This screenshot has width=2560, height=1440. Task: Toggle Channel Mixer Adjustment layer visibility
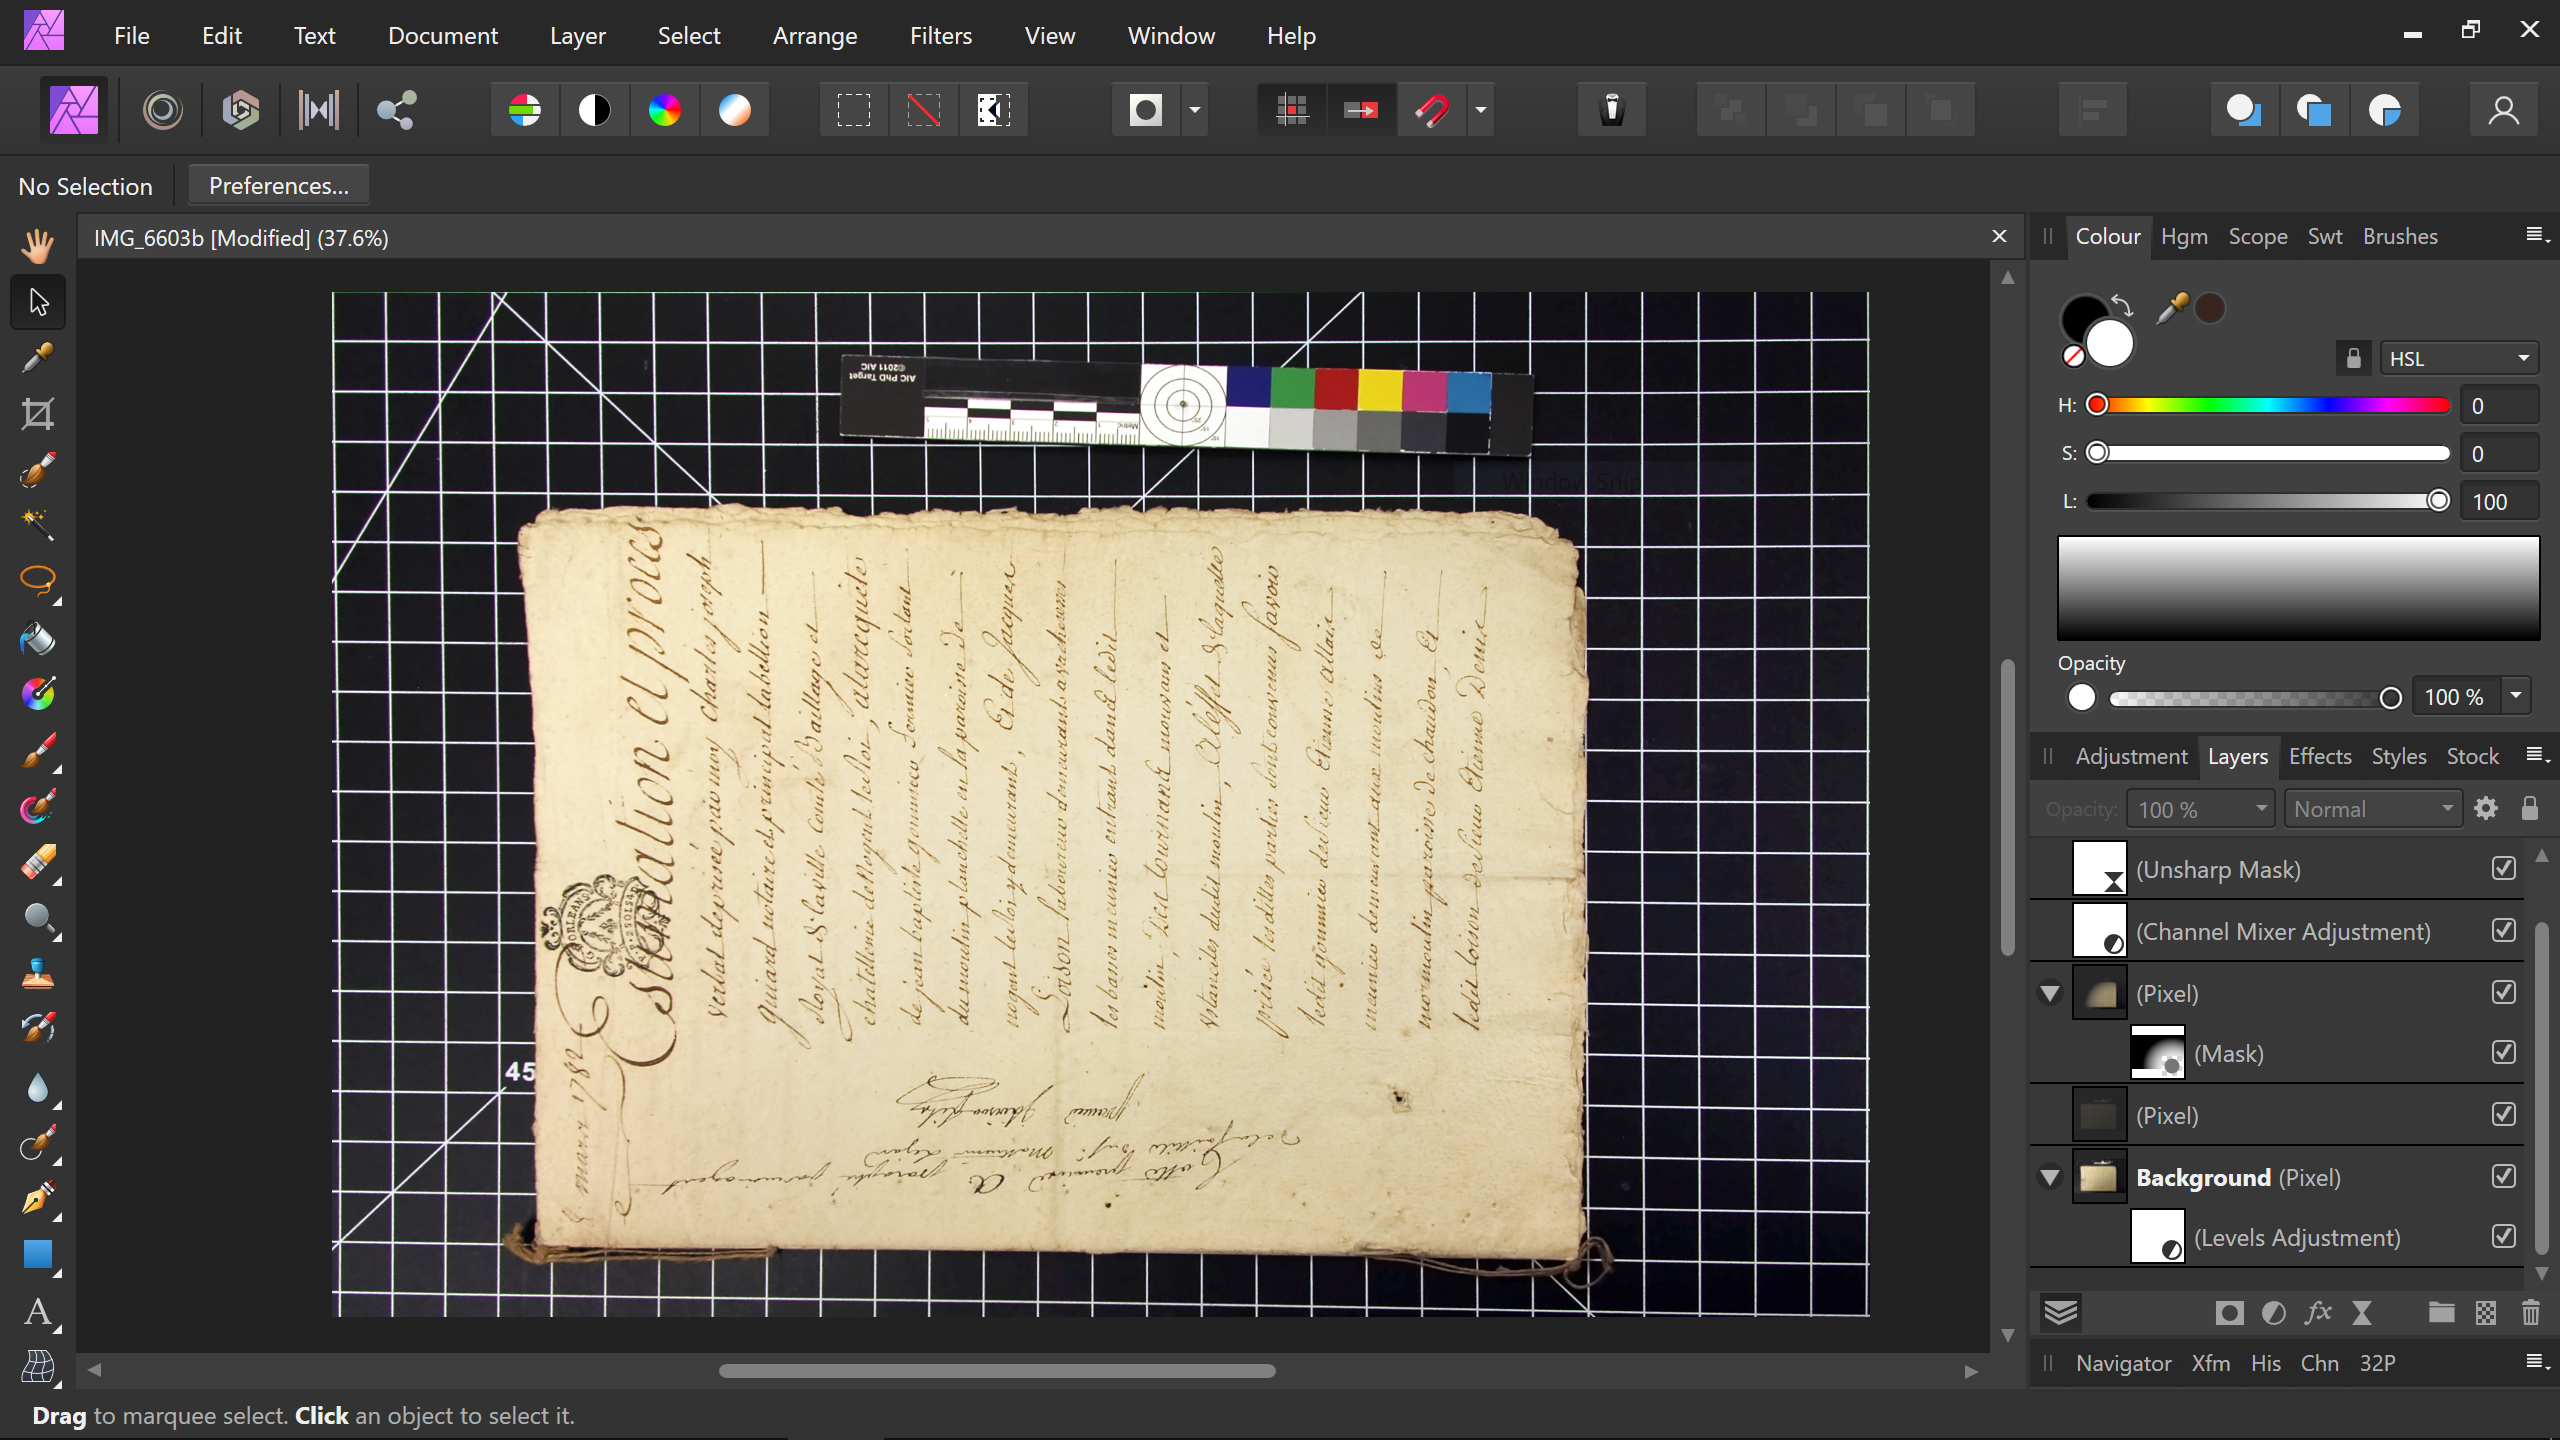[2503, 931]
